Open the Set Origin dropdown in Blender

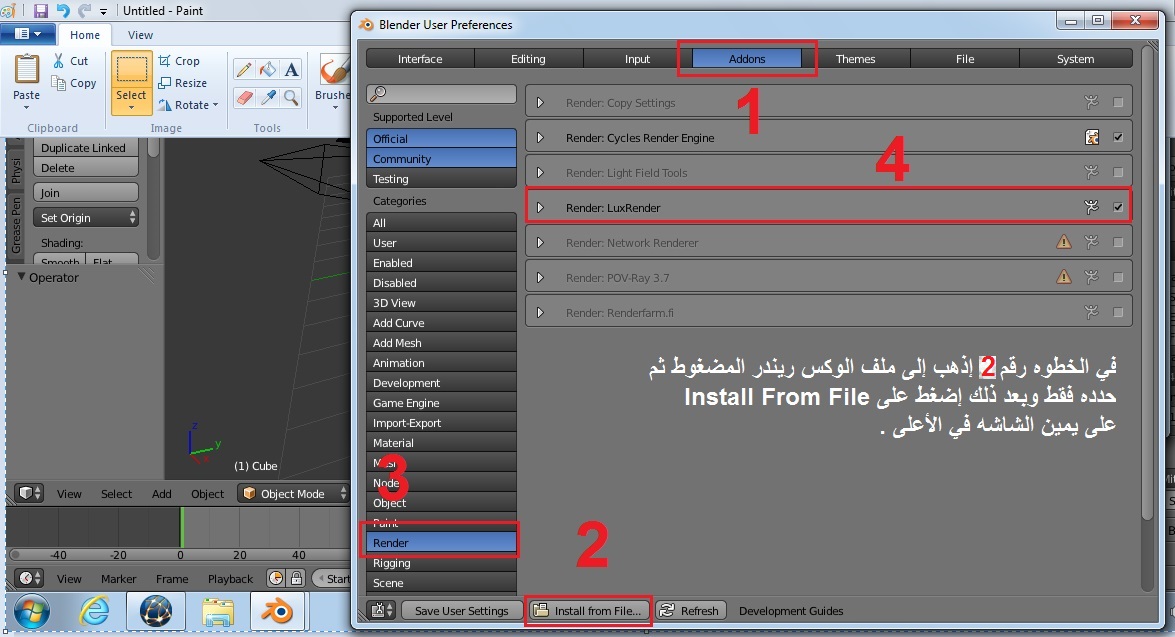coord(85,217)
